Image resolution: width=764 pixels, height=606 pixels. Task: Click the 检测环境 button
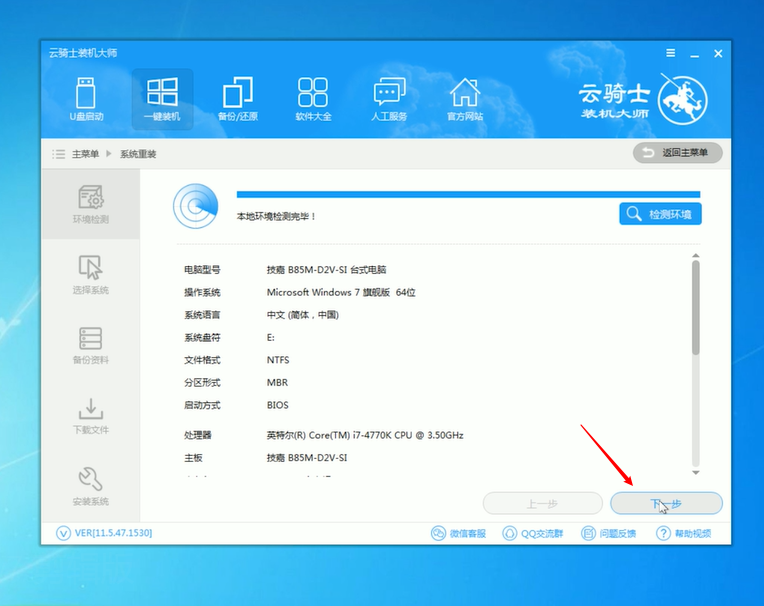(x=660, y=214)
